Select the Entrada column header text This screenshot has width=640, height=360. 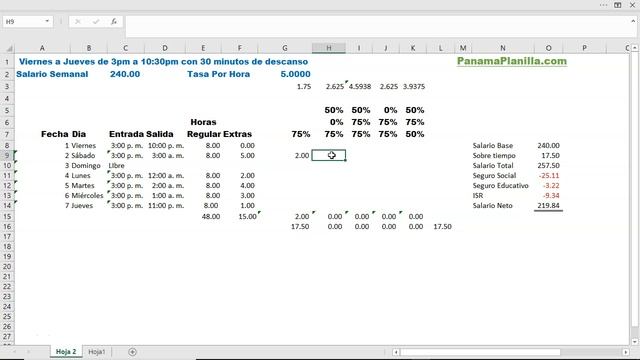tap(127, 134)
